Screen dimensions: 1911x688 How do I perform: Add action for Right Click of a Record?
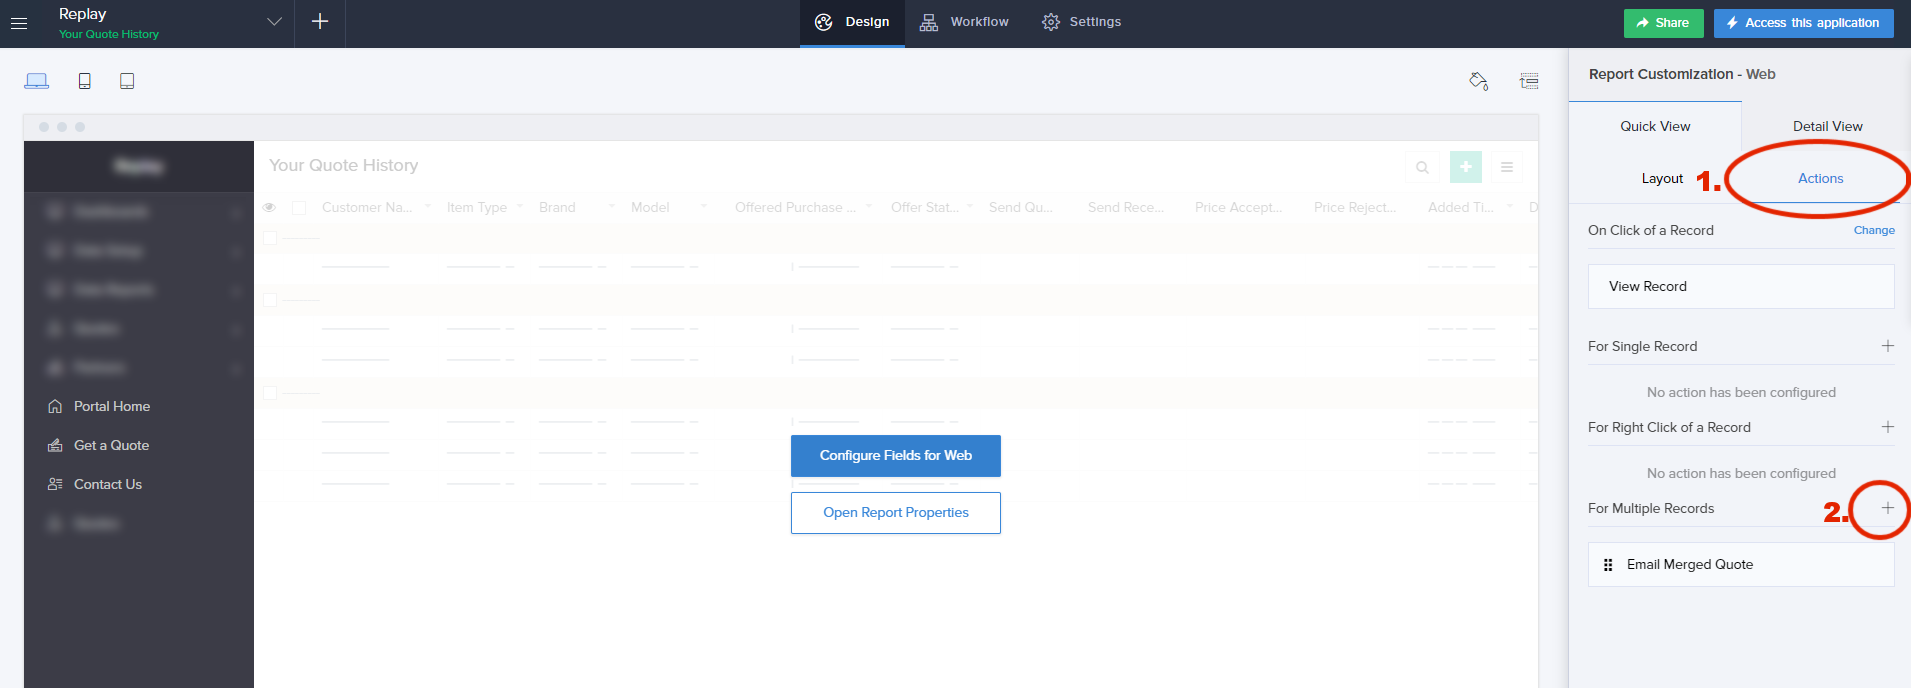coord(1887,427)
